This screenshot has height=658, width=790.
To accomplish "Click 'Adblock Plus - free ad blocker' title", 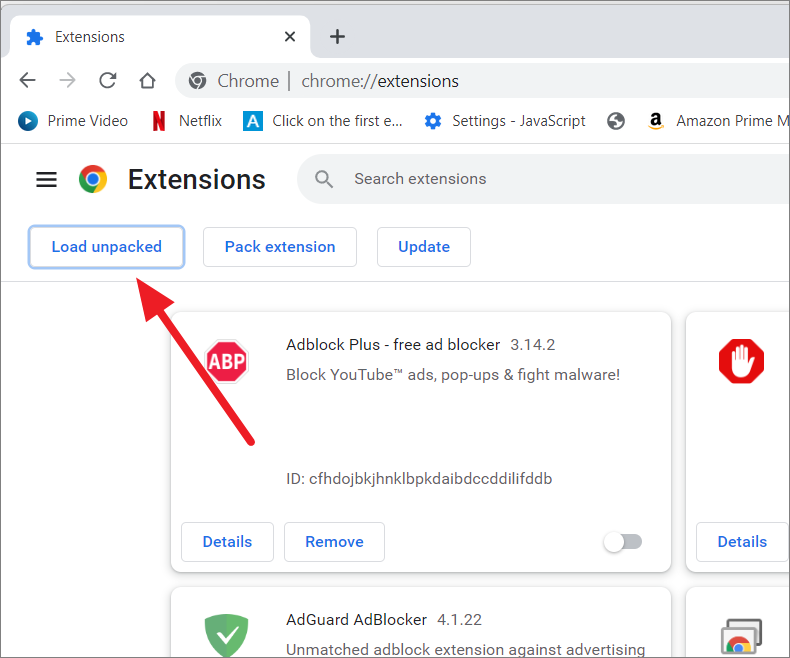I will [x=393, y=345].
